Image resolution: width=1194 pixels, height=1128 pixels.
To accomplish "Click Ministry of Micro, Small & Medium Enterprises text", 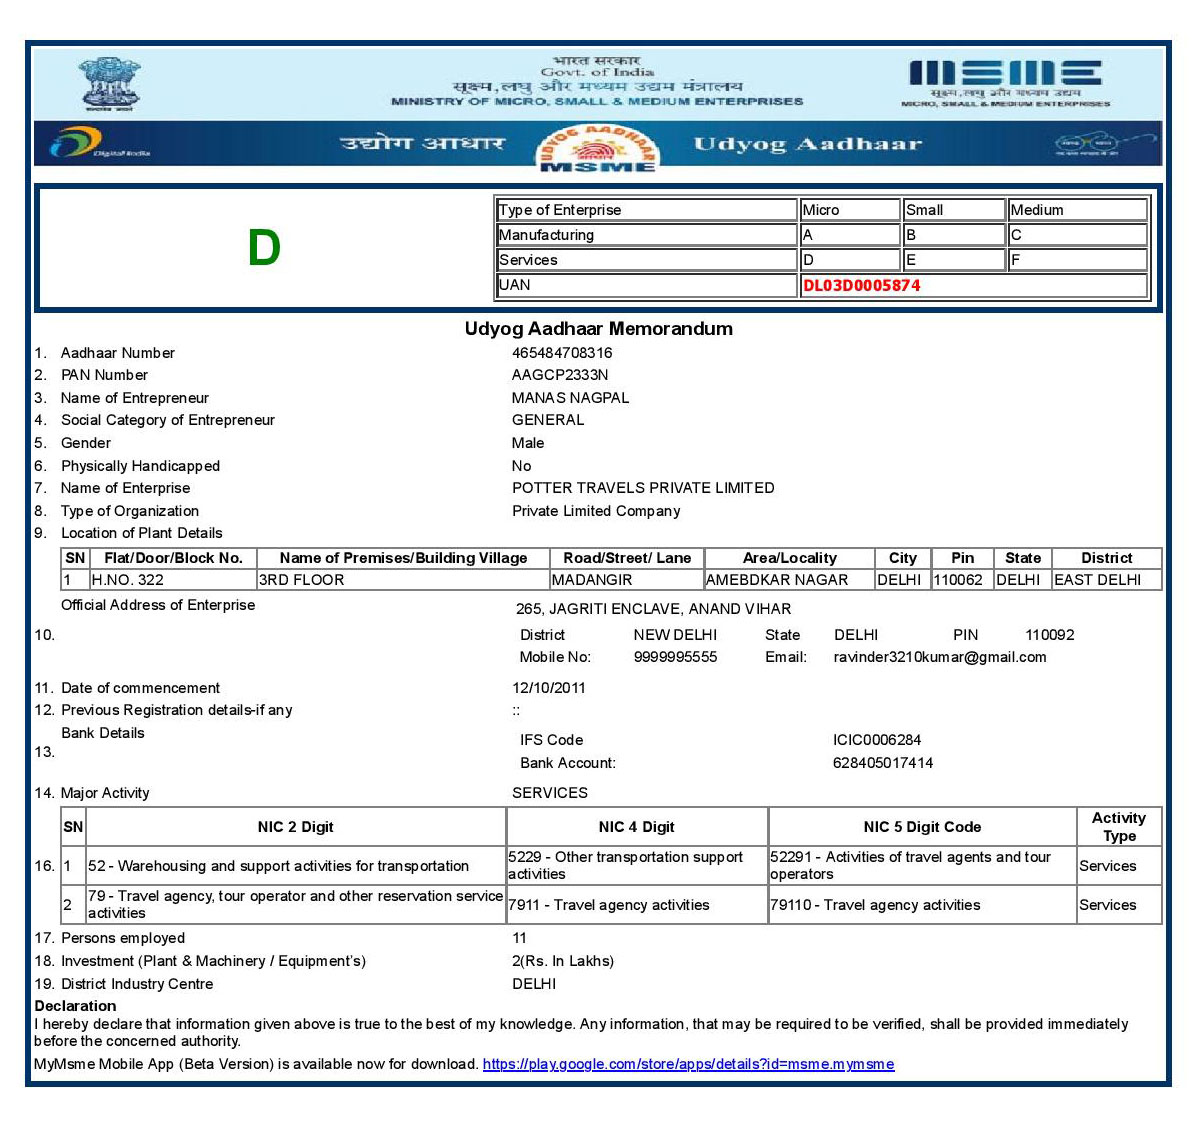I will pyautogui.click(x=597, y=101).
